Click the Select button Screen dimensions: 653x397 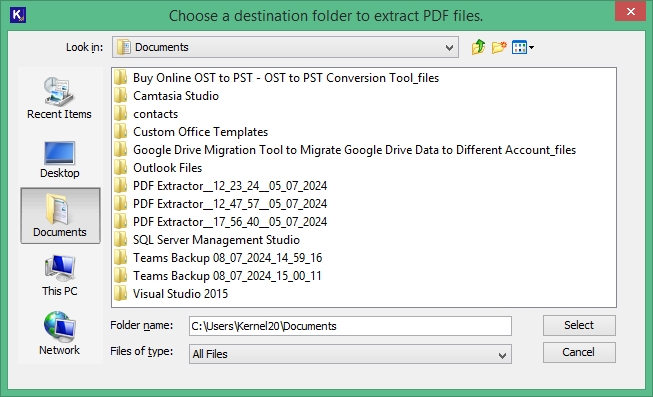[579, 325]
